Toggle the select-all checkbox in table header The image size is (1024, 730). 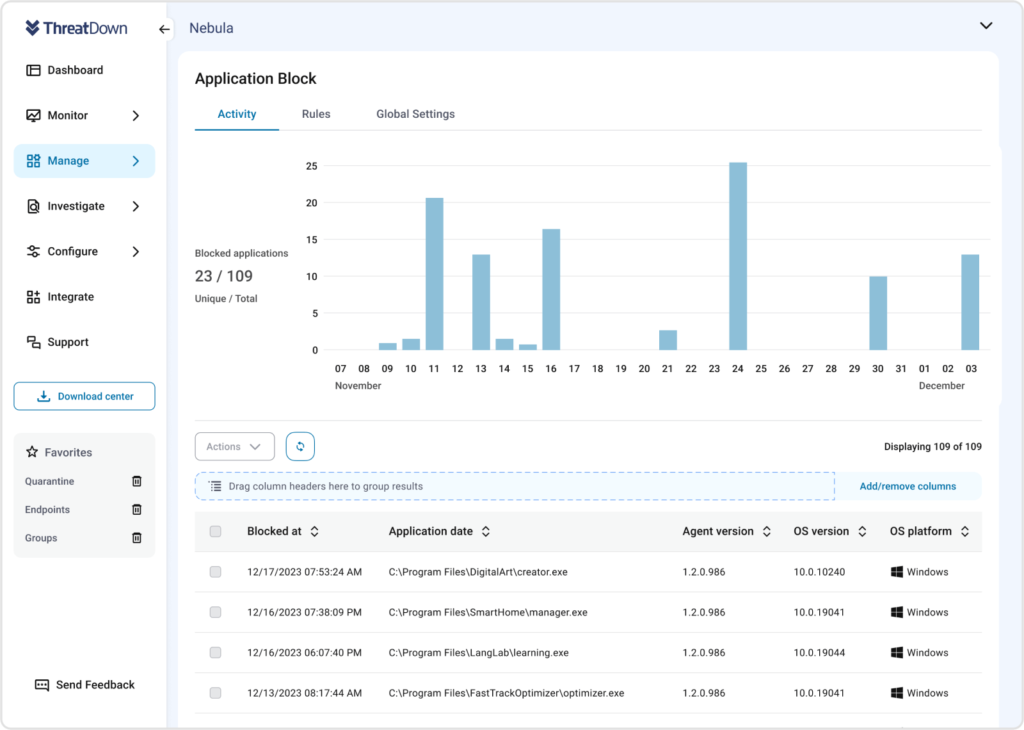tap(215, 532)
